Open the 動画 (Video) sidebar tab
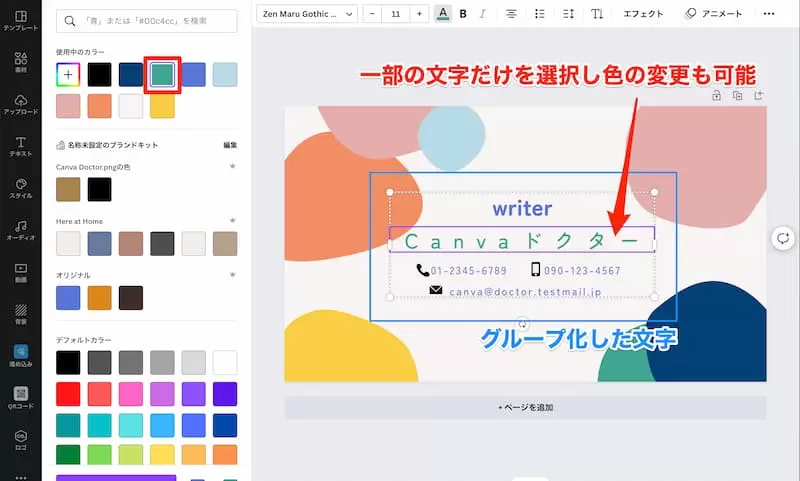 [x=20, y=272]
